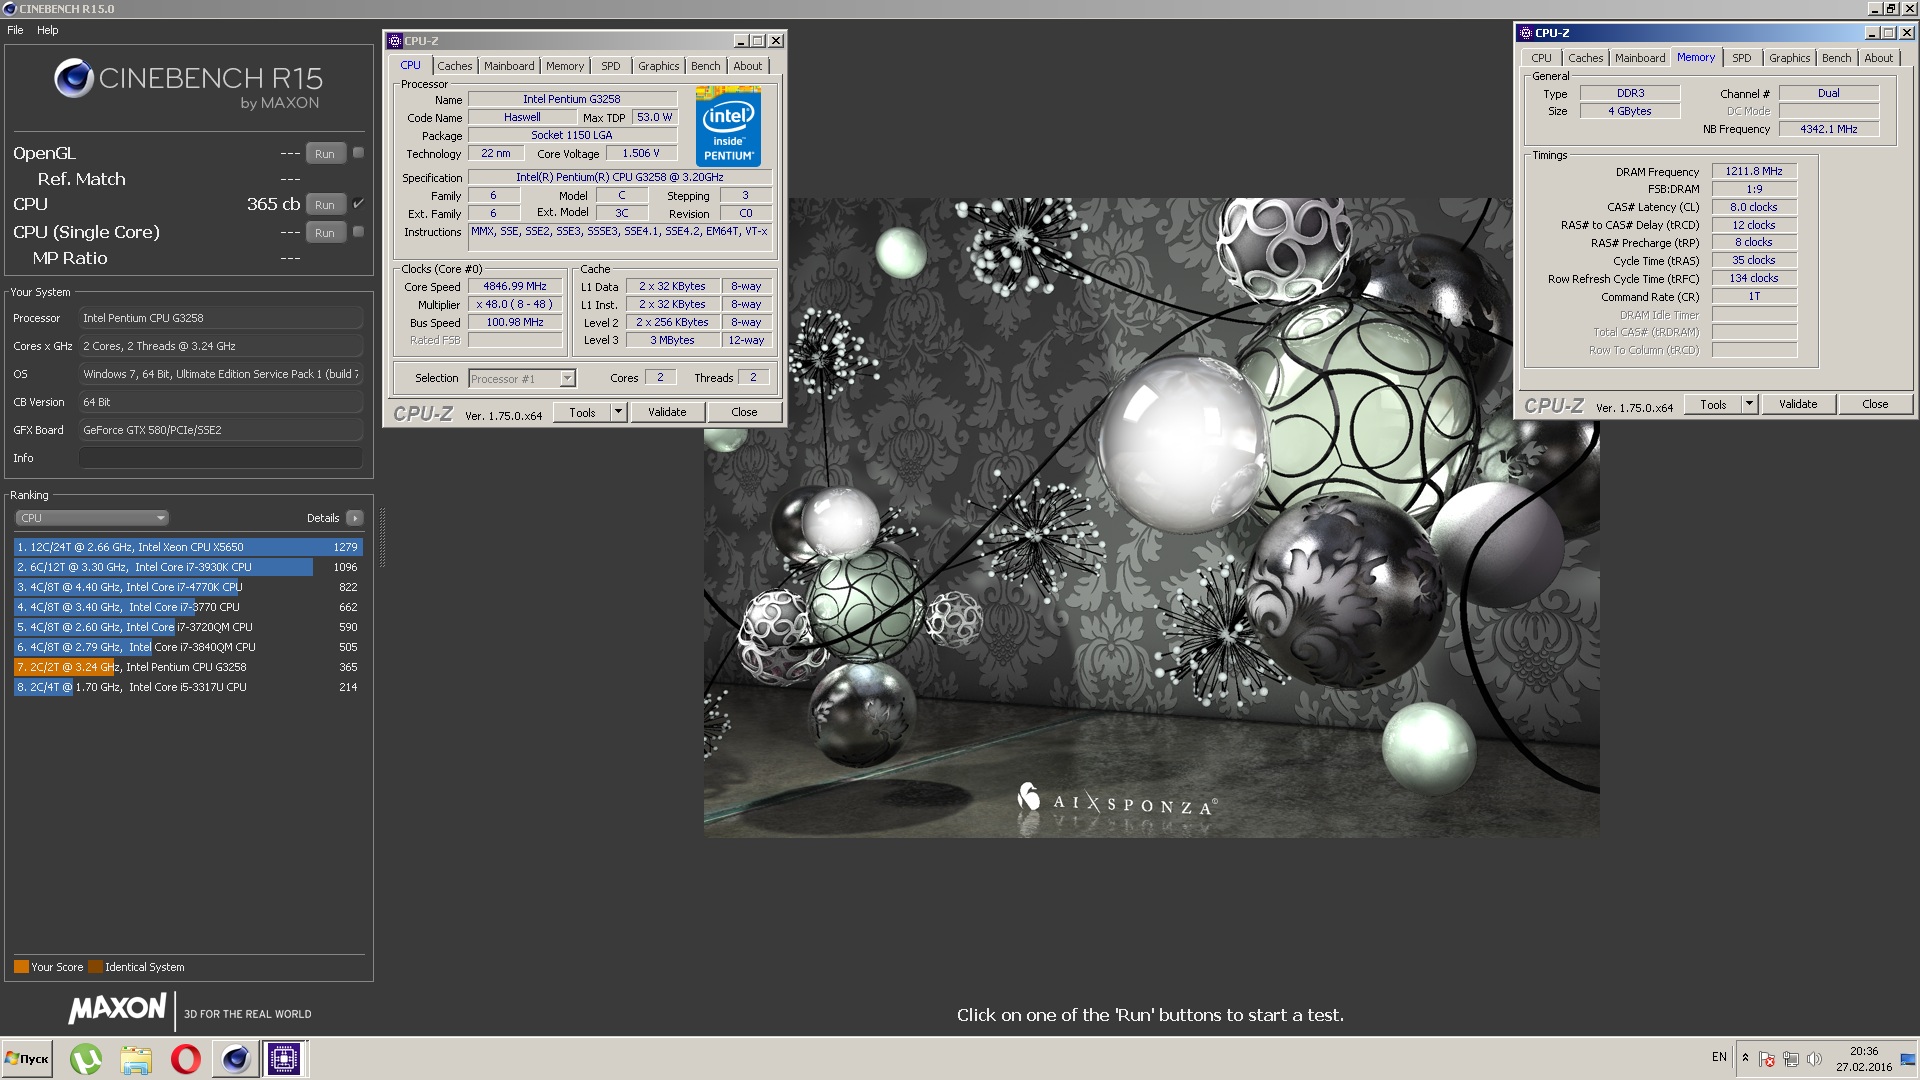Image resolution: width=1920 pixels, height=1080 pixels.
Task: Switch to CPU tab in right CPU-Z window
Action: (x=1541, y=58)
